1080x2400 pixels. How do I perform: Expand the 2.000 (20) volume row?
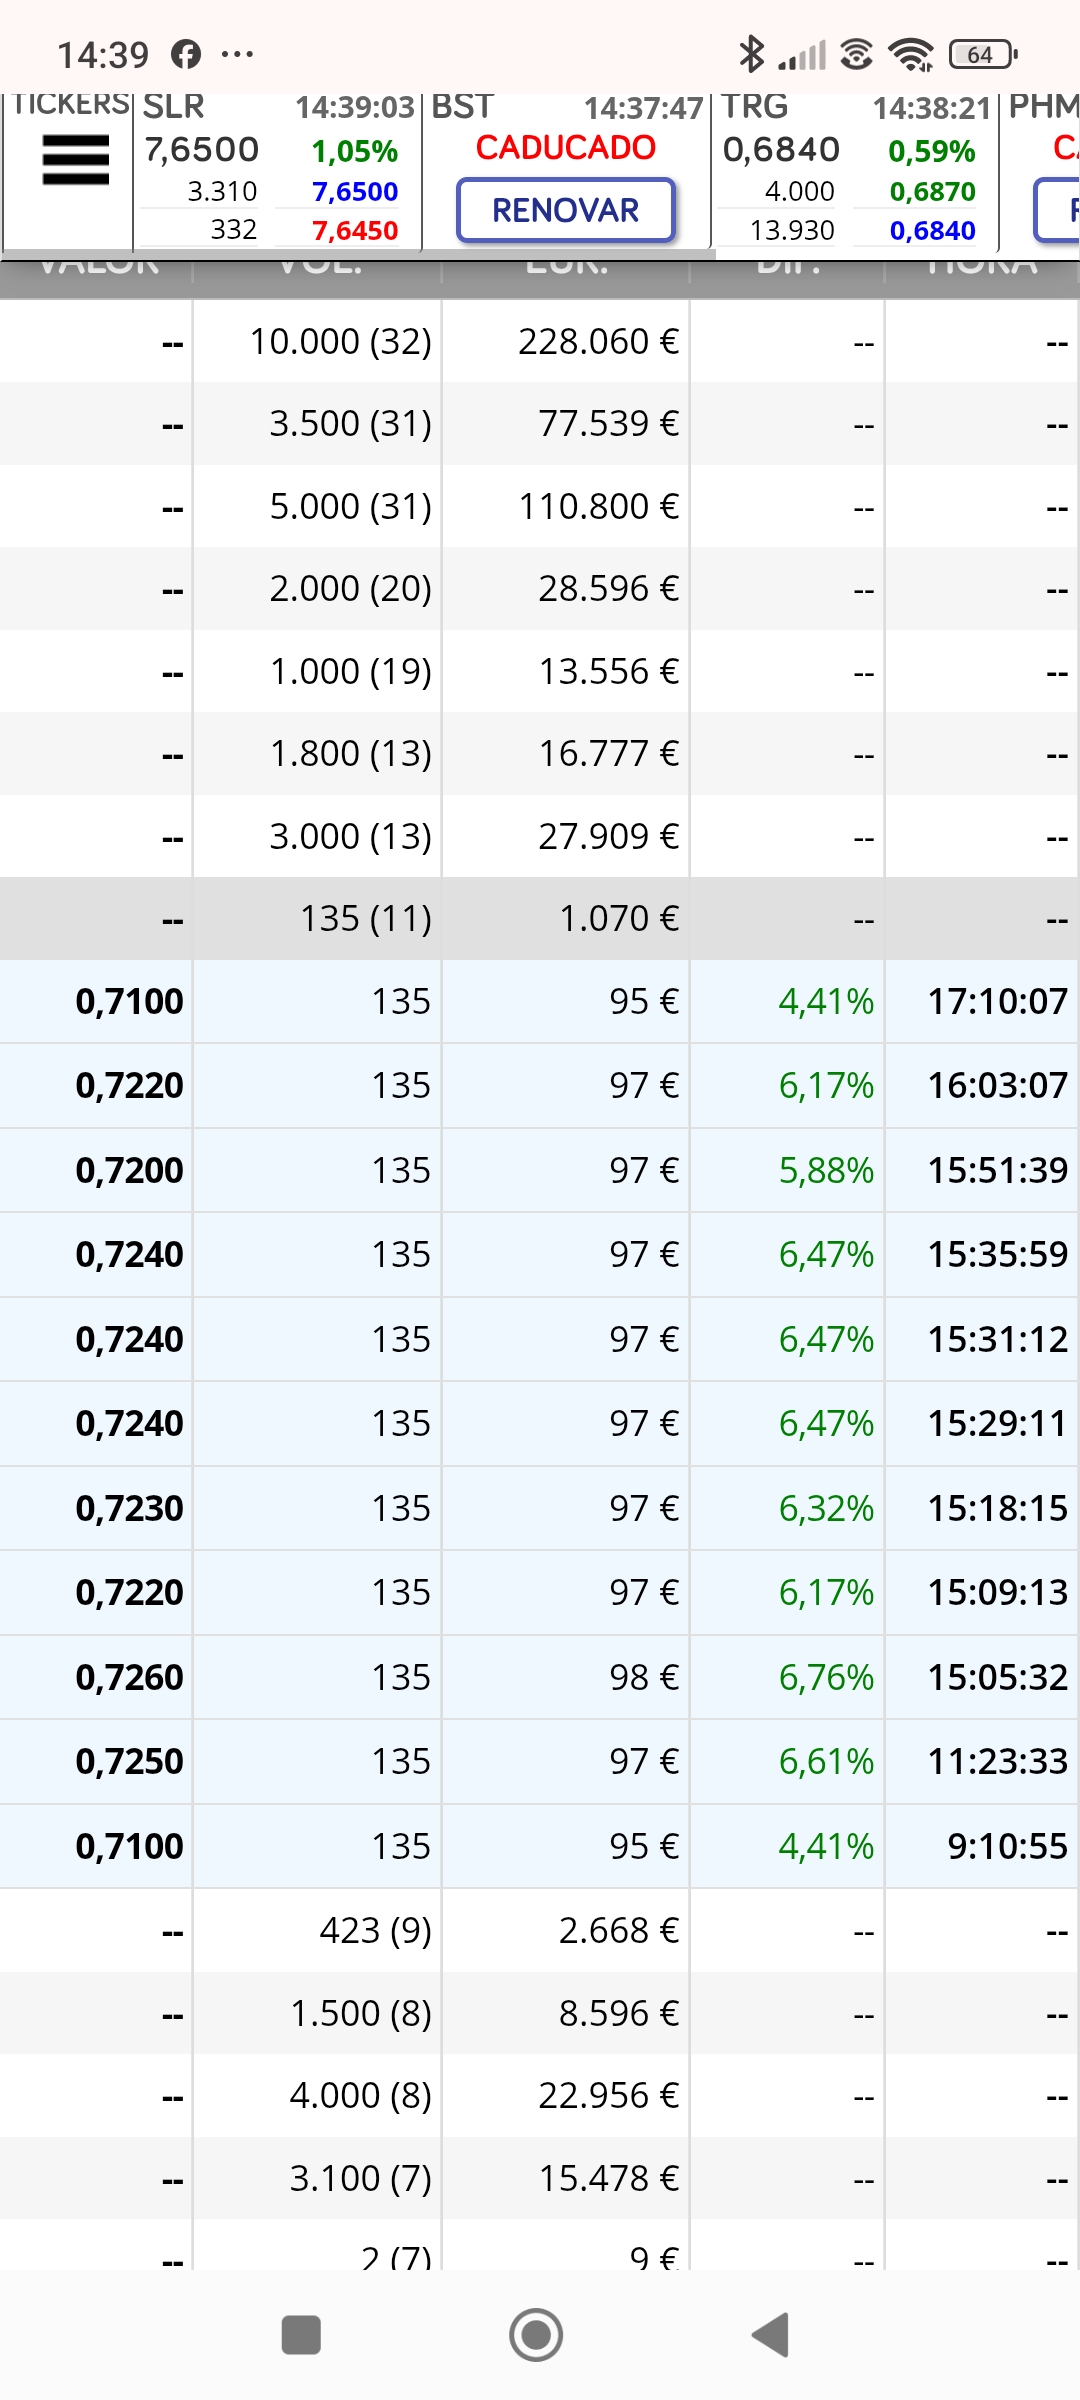[x=540, y=589]
